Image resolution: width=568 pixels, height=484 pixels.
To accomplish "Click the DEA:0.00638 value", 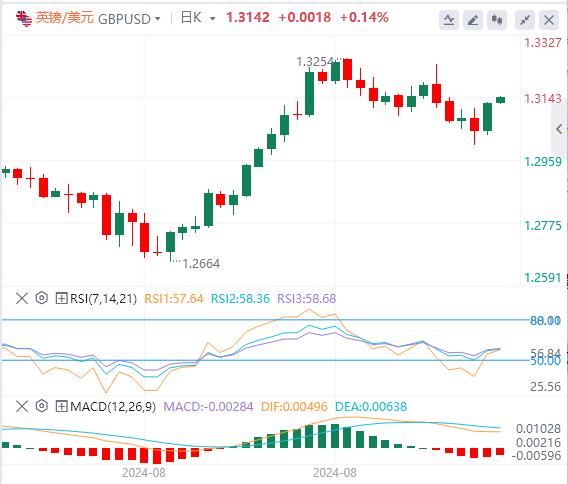I will [x=371, y=406].
